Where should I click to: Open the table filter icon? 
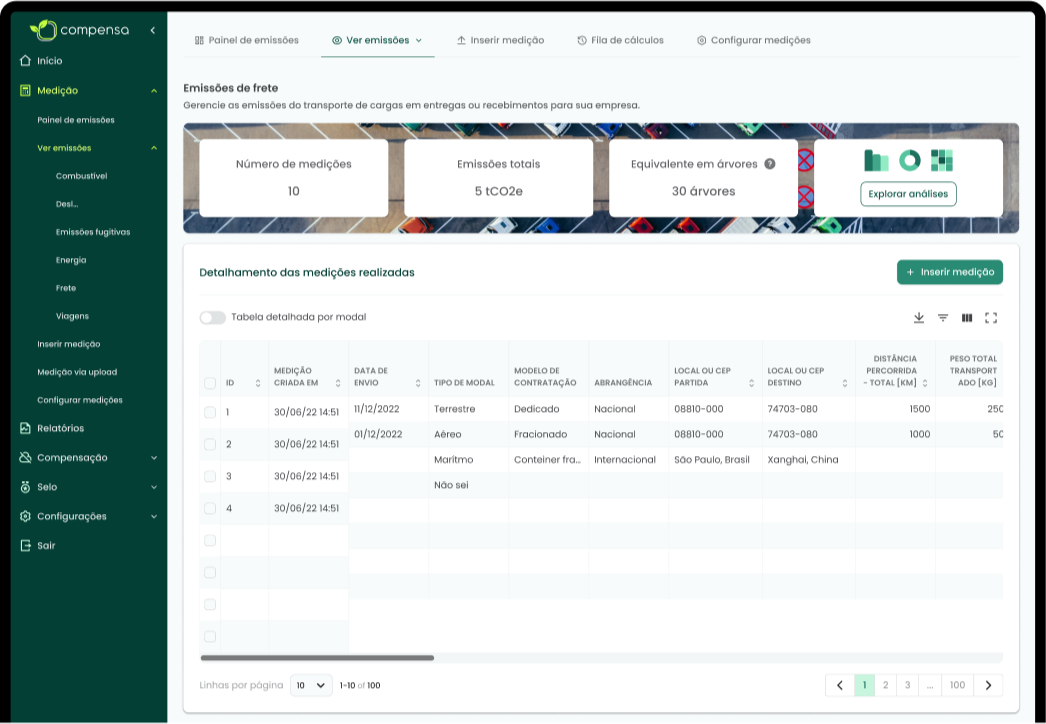(x=943, y=318)
